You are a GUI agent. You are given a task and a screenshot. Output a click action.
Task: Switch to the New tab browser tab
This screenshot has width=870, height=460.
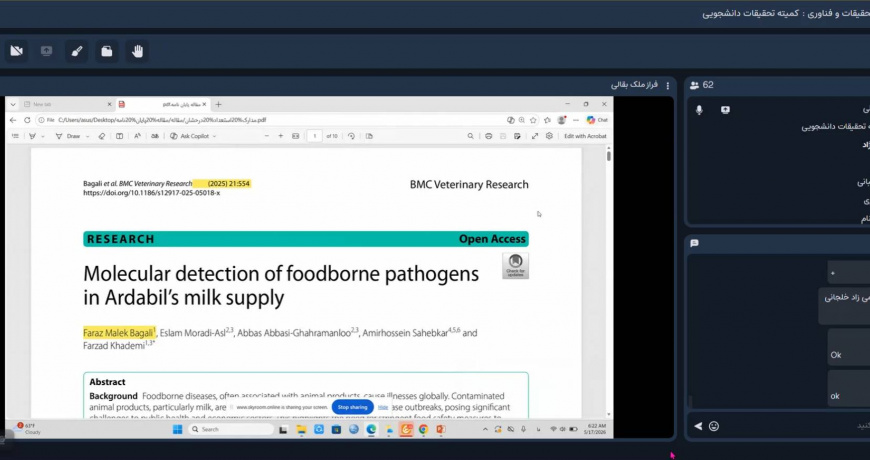[67, 104]
